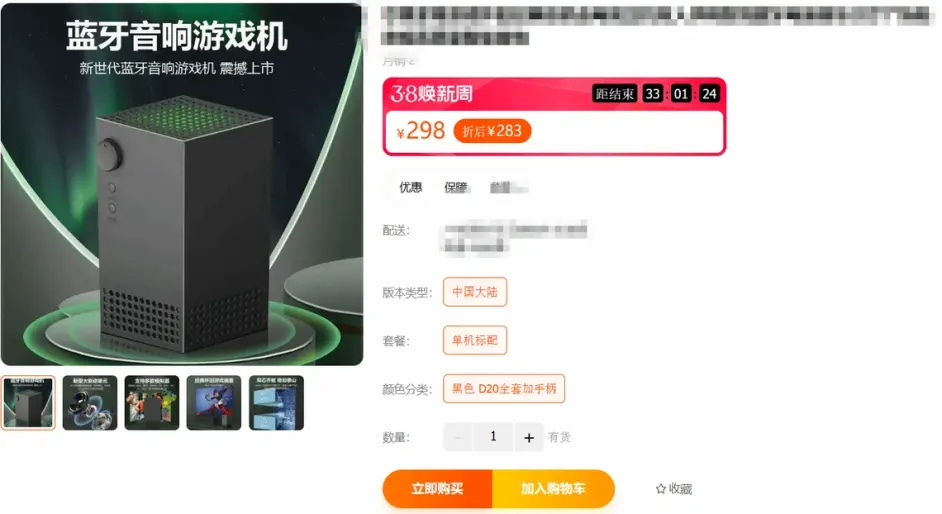Pick the 黑色 D20全套加手柄 color option
This screenshot has height=514, width=942.
pos(503,389)
